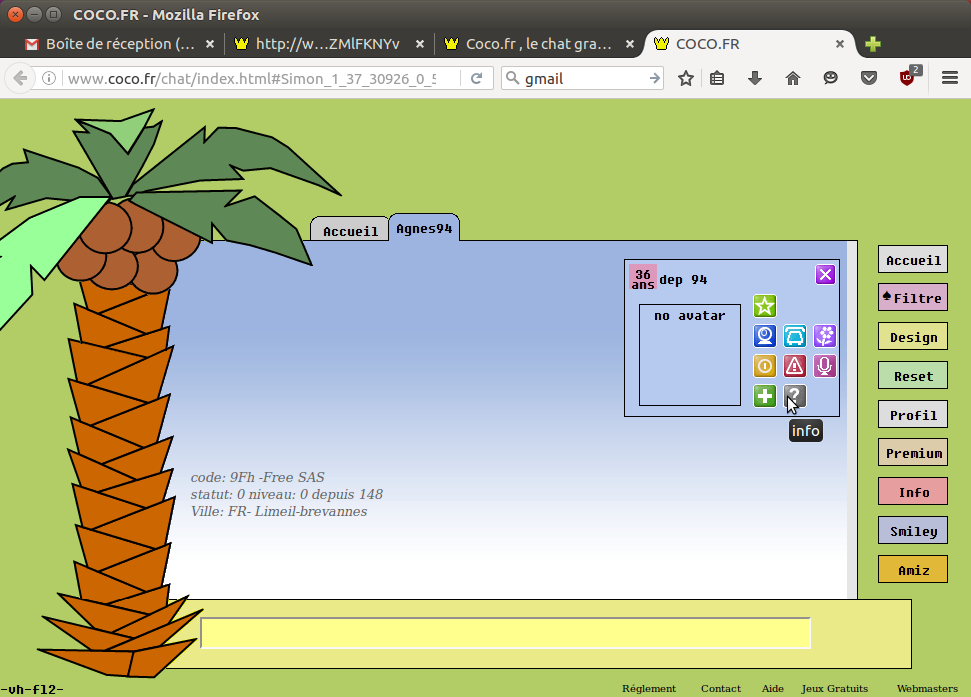Close the active COCO.FR browser tab
Viewport: 971px width, 697px height.
(x=840, y=44)
